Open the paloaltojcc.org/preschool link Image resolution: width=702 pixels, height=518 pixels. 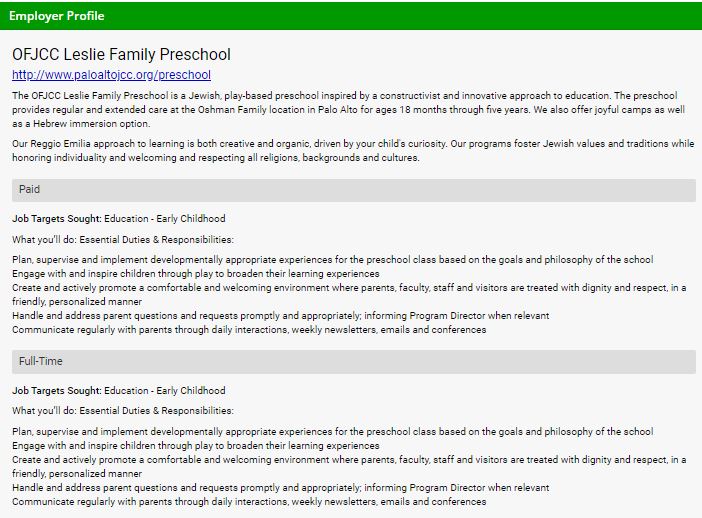(x=111, y=75)
